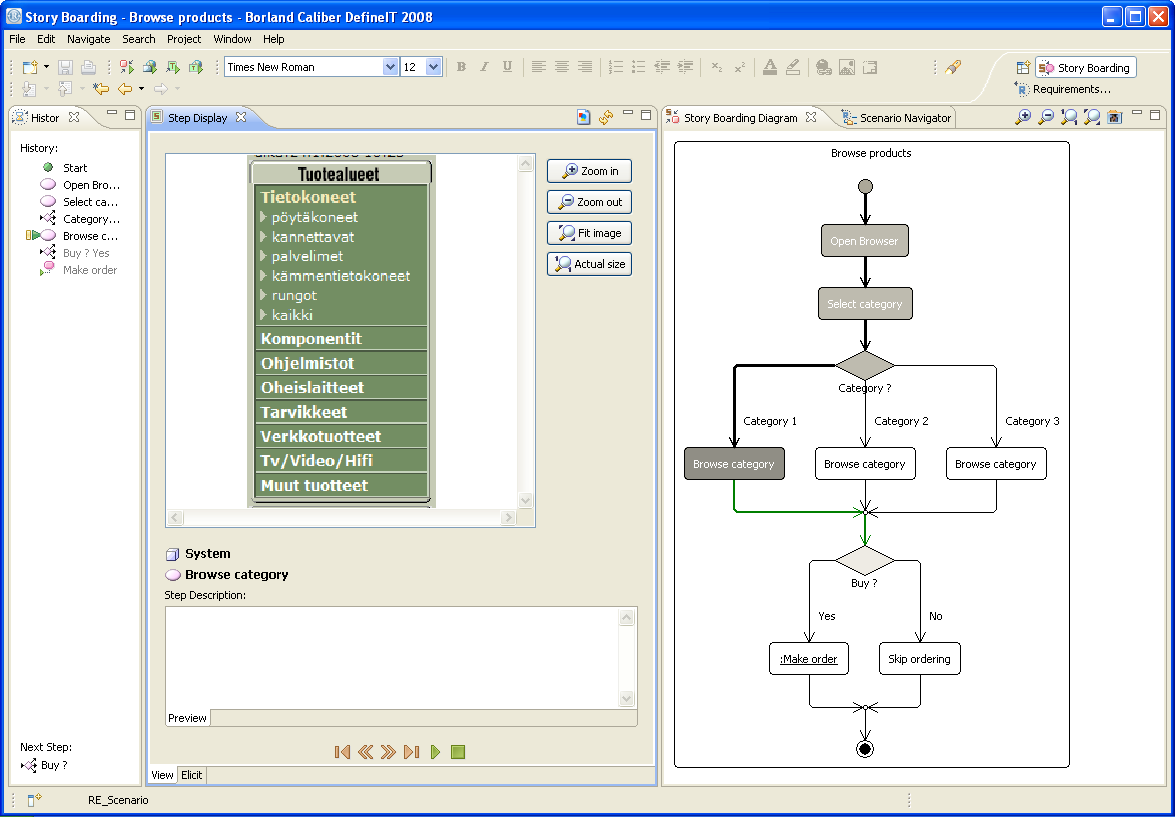Click the Open Perspective icon

(1022, 67)
